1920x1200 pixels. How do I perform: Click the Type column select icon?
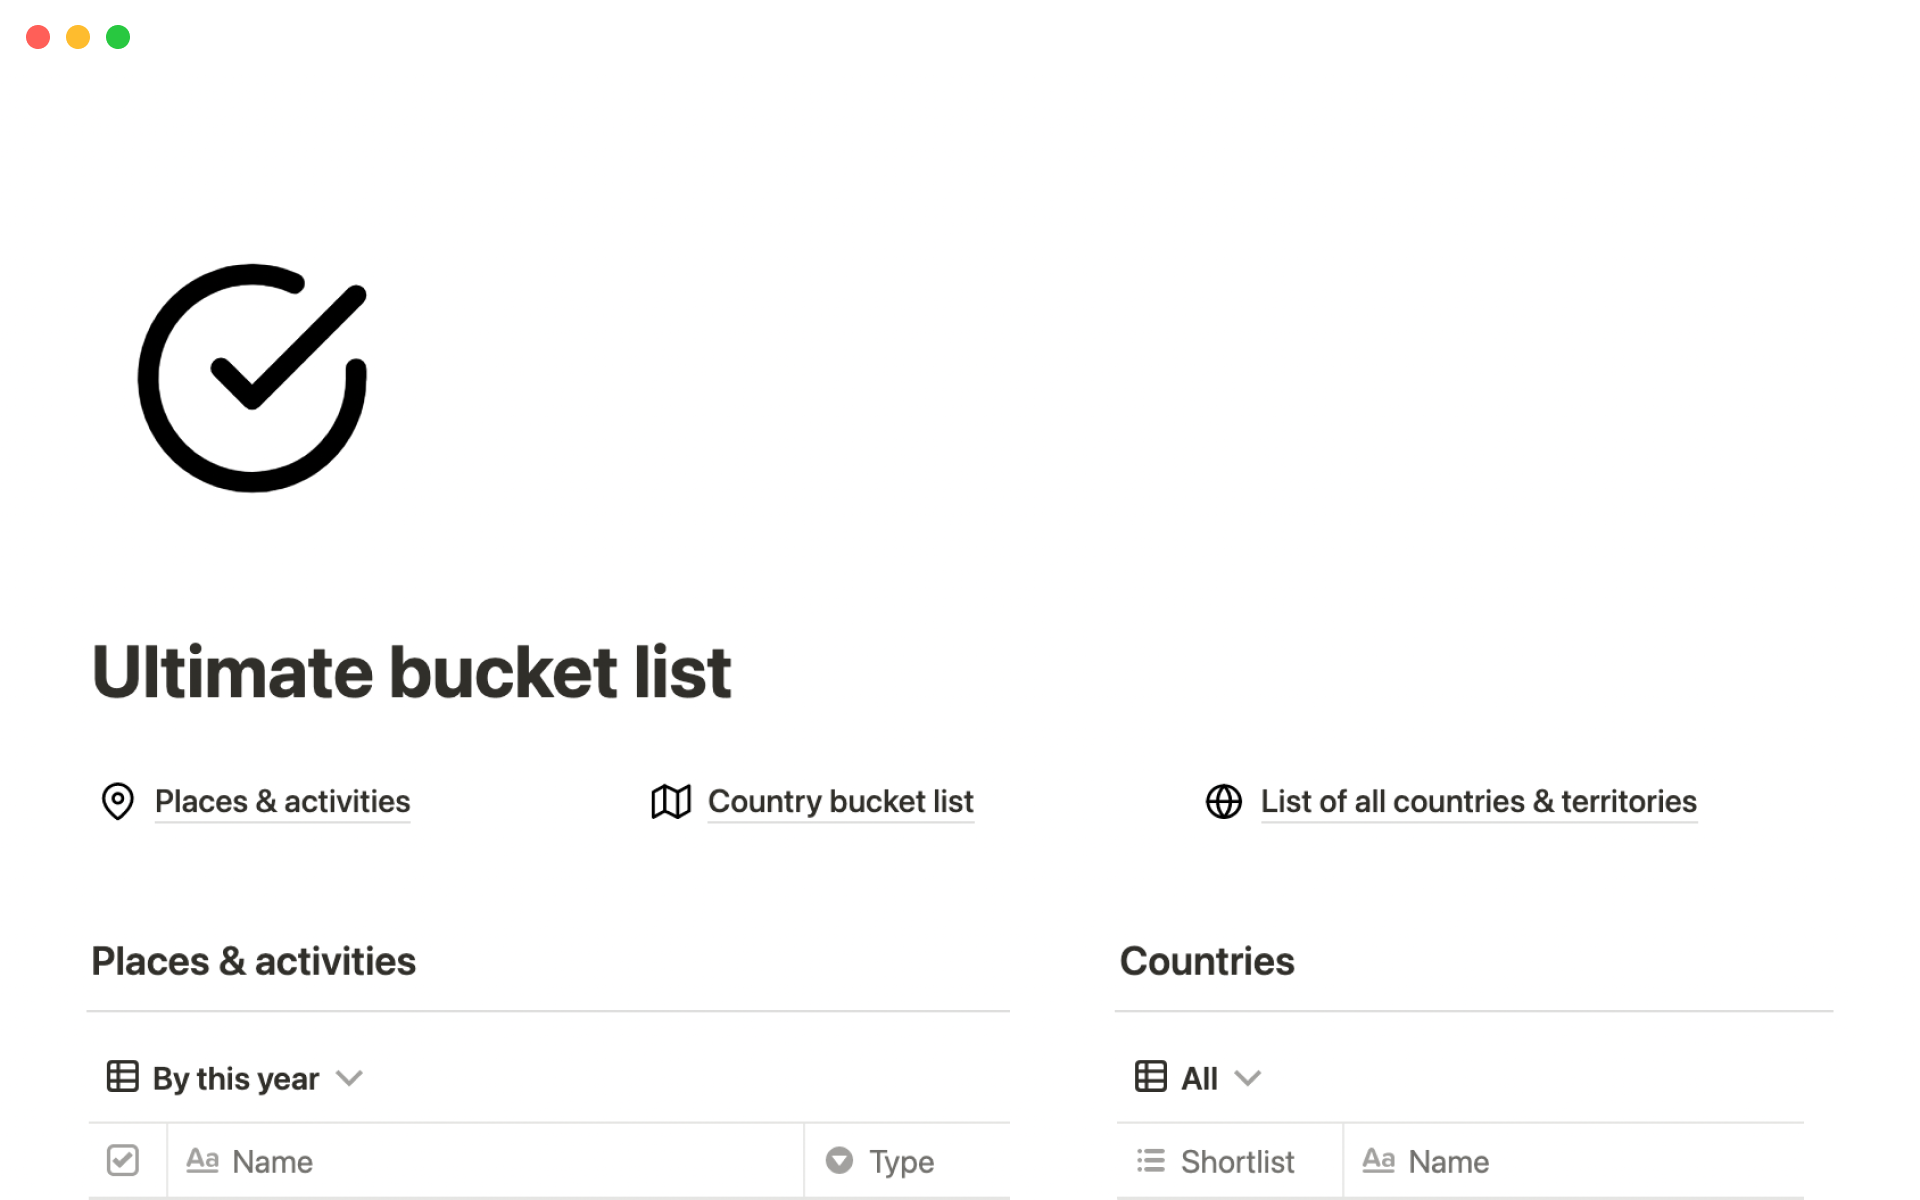839,1160
